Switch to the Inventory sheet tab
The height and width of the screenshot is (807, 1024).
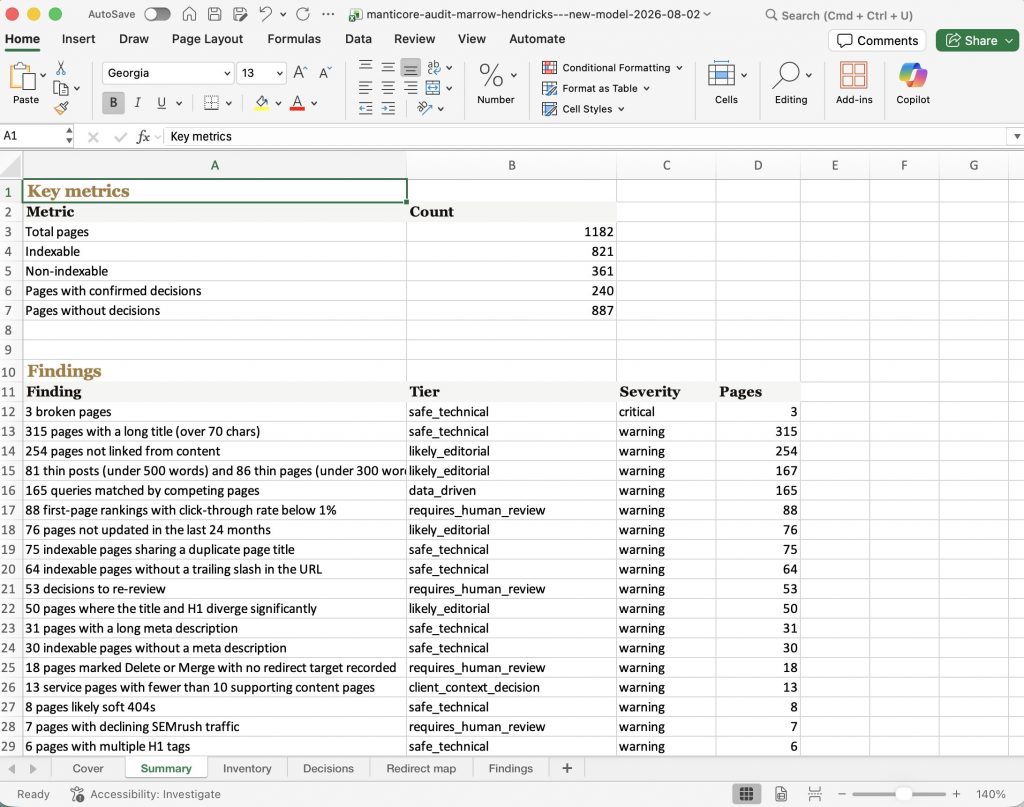point(247,768)
